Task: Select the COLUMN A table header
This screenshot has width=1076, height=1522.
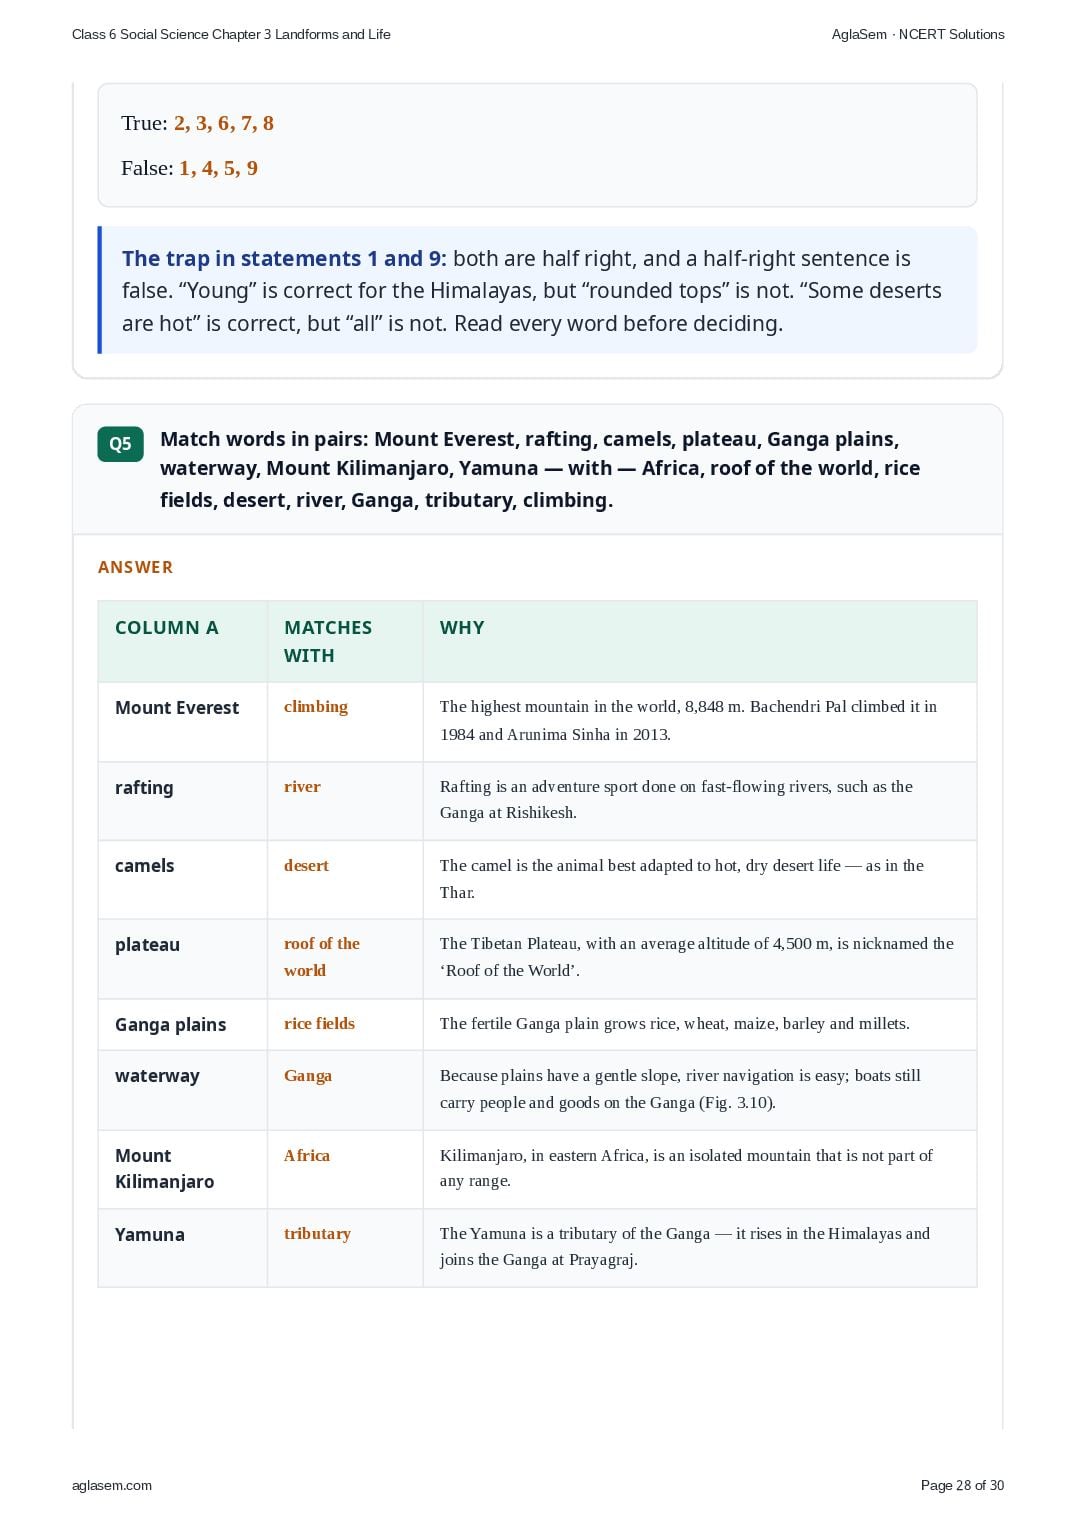Action: click(166, 628)
